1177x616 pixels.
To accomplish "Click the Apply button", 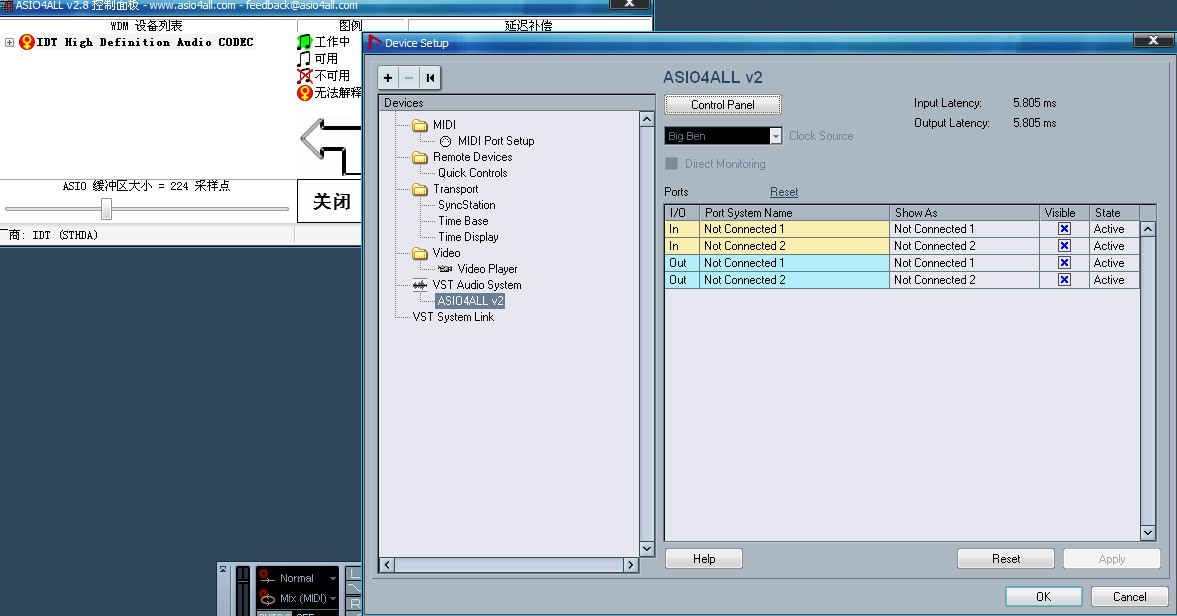I will click(1112, 559).
